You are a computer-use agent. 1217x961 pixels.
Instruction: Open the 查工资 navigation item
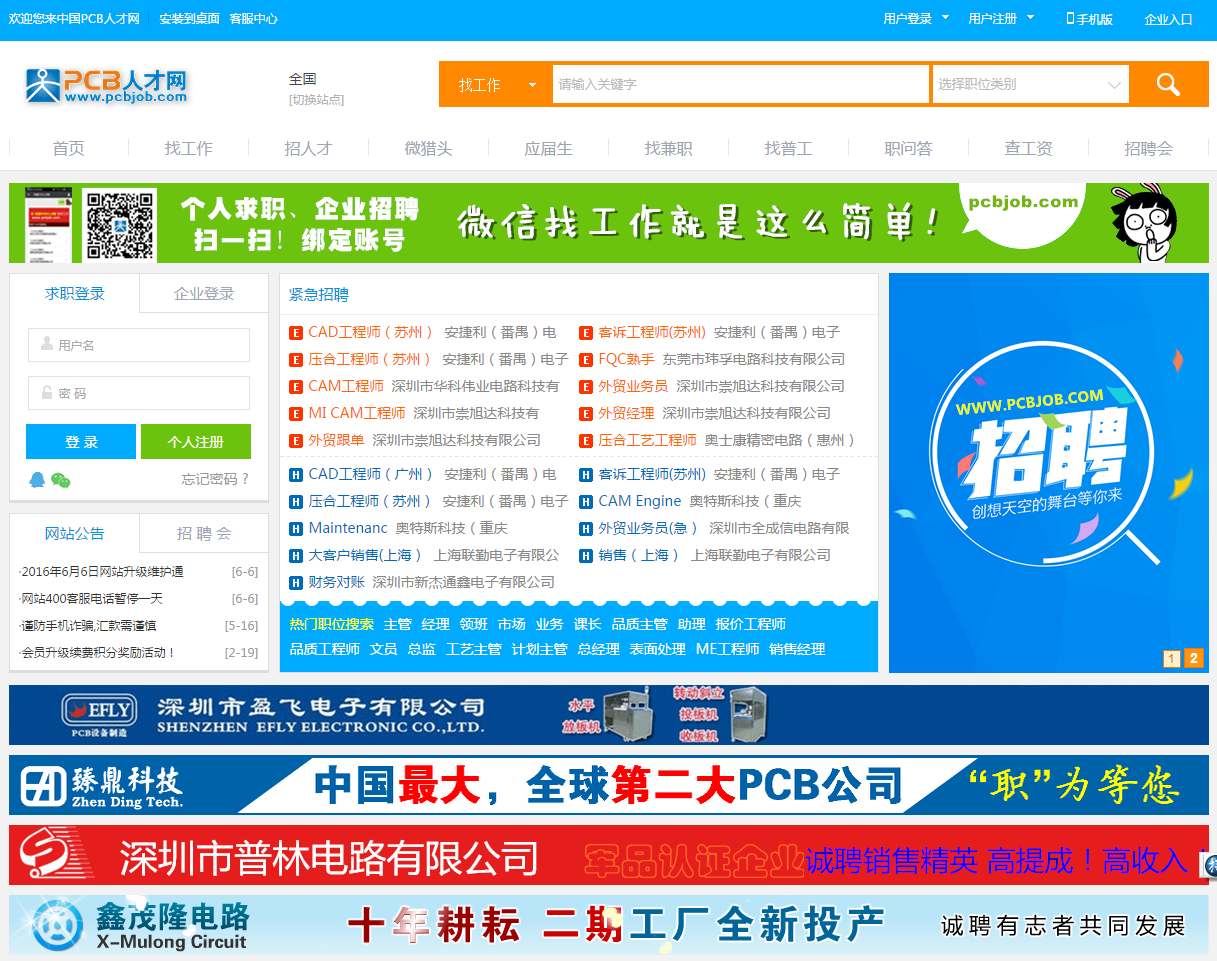[1028, 149]
